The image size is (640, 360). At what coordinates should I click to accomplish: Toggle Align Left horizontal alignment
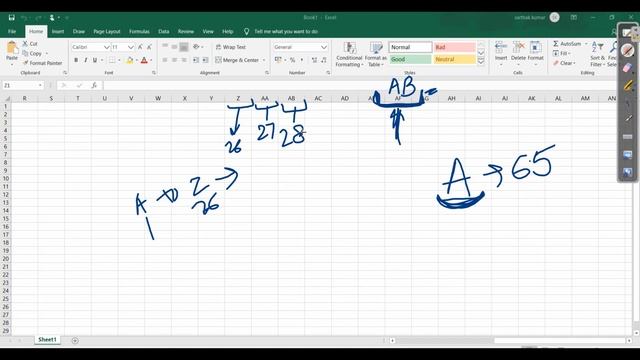(165, 60)
